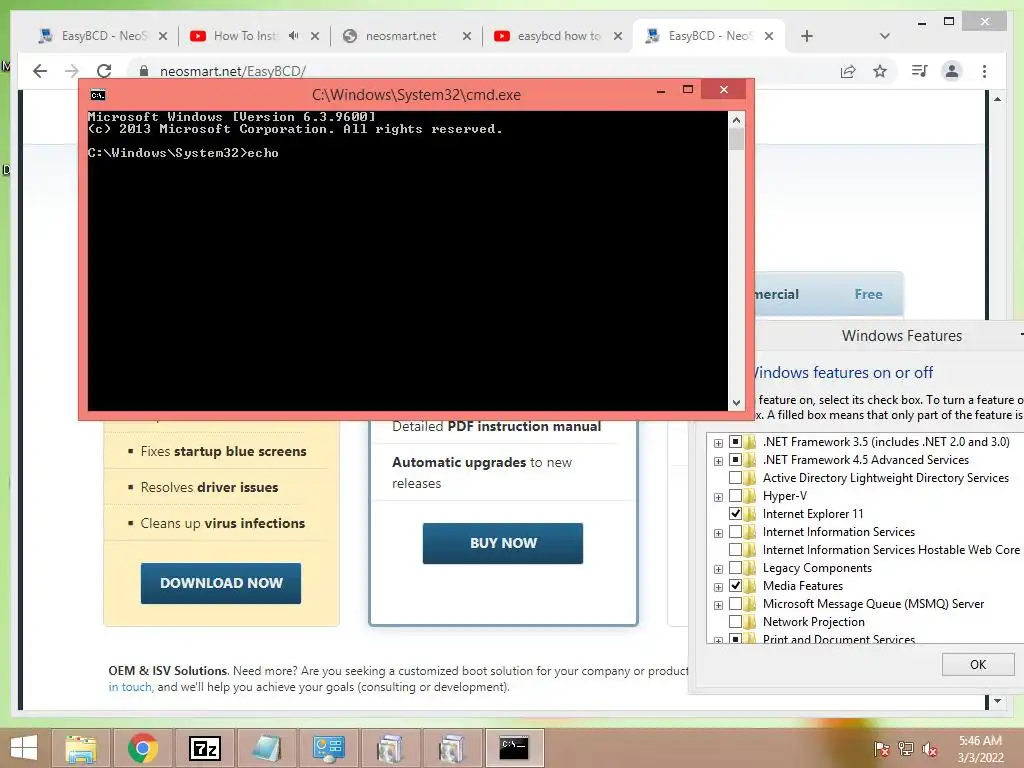Expand Microsoft Message Queue Server node
The height and width of the screenshot is (768, 1024).
pos(718,605)
